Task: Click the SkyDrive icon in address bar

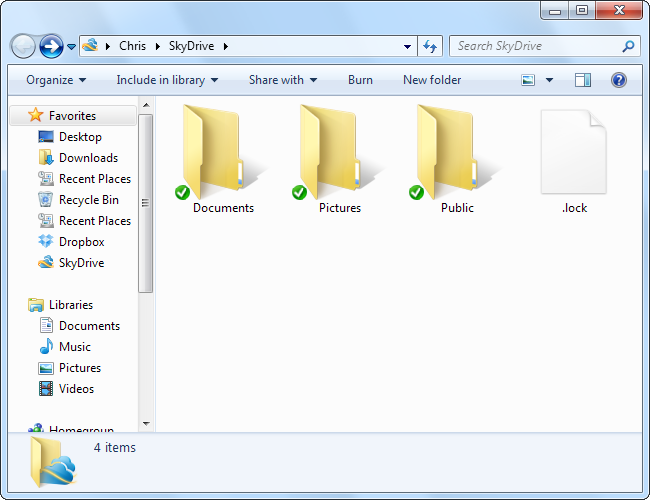Action: [90, 45]
